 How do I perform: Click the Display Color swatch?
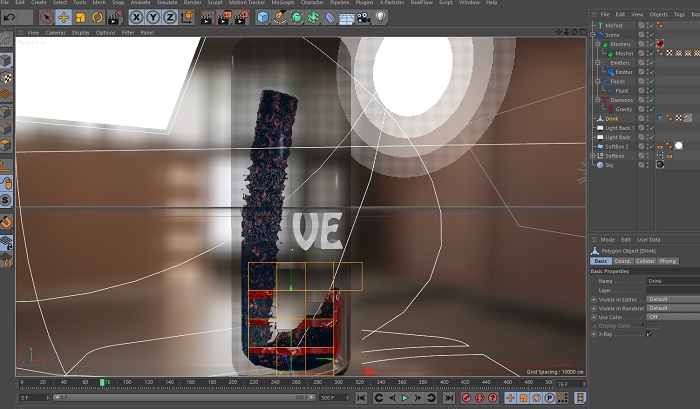pyautogui.click(x=653, y=326)
